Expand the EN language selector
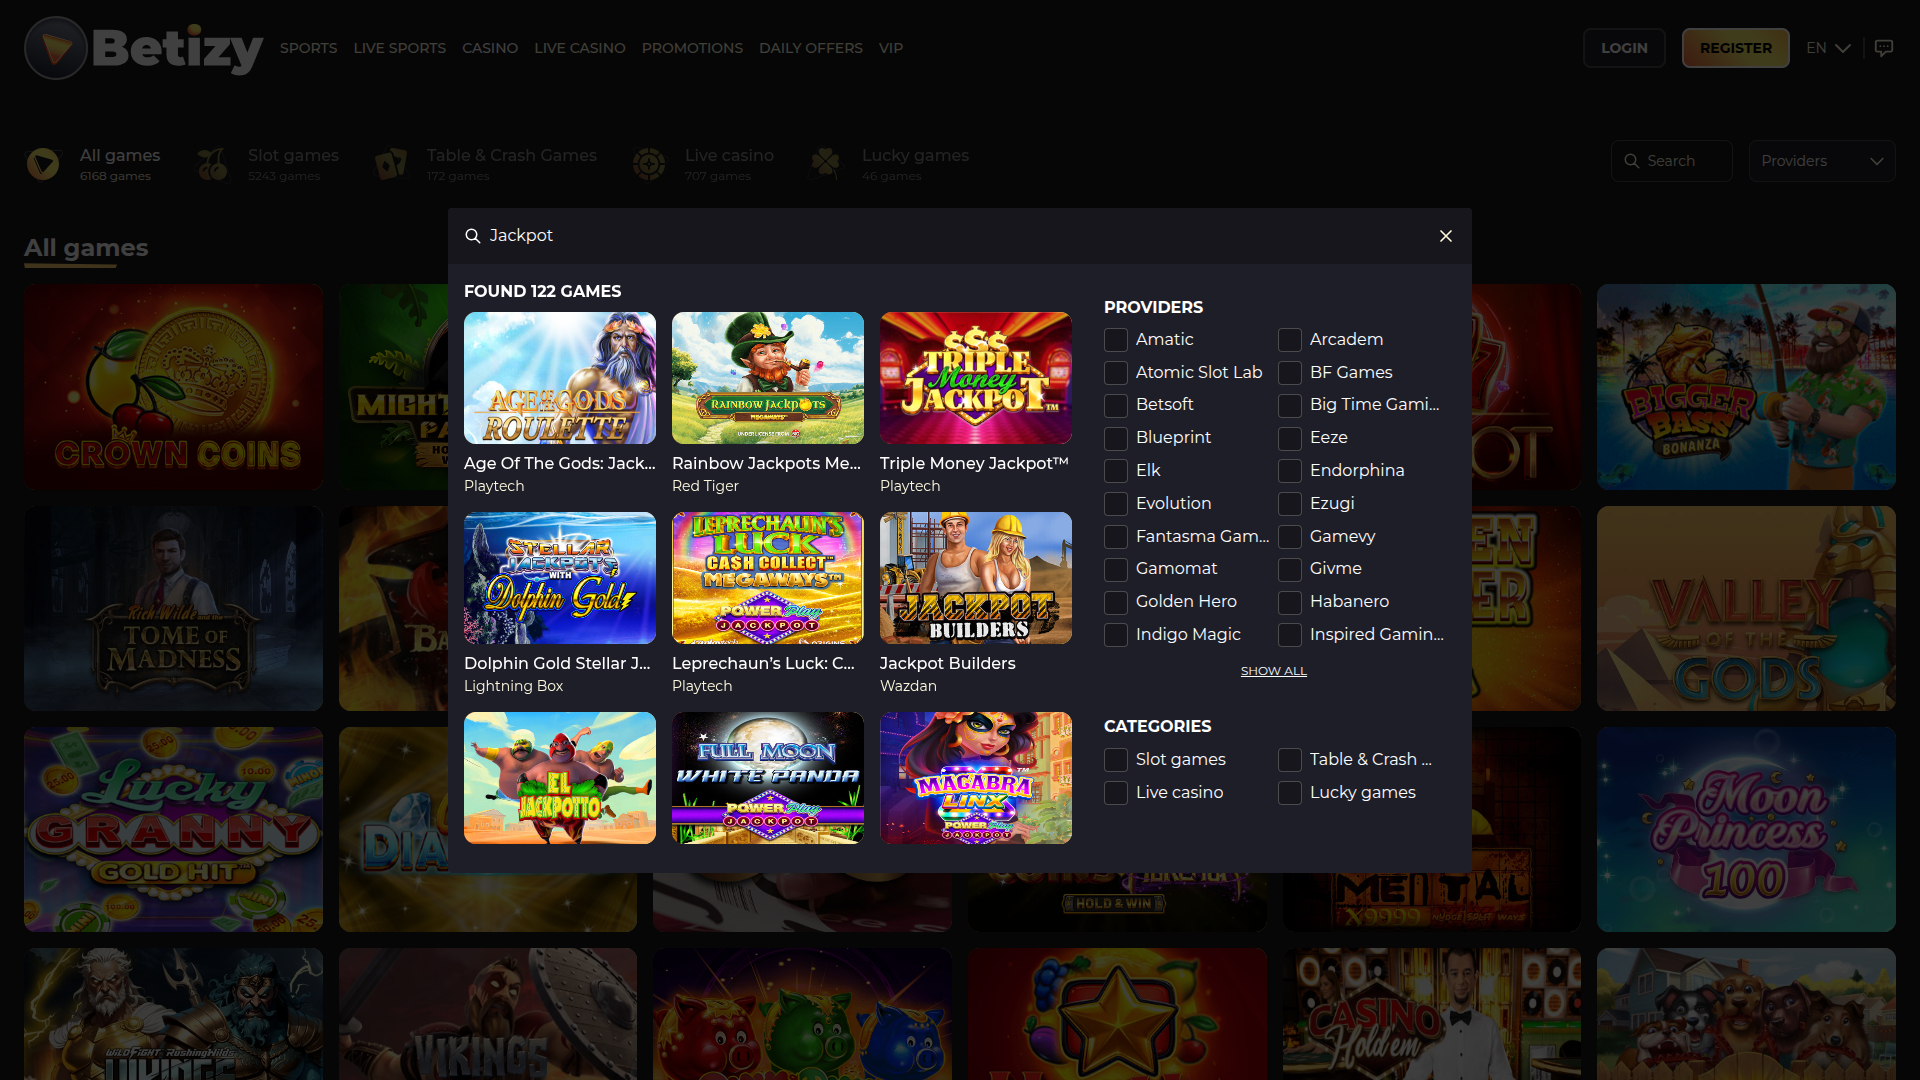 [1827, 47]
